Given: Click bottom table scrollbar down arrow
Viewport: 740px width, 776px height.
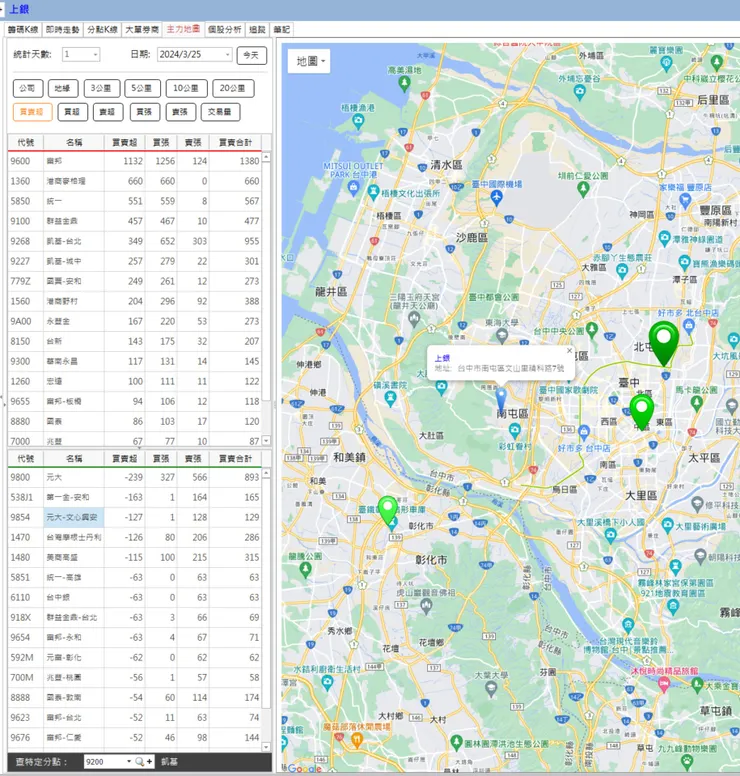Looking at the screenshot, I should 266,747.
